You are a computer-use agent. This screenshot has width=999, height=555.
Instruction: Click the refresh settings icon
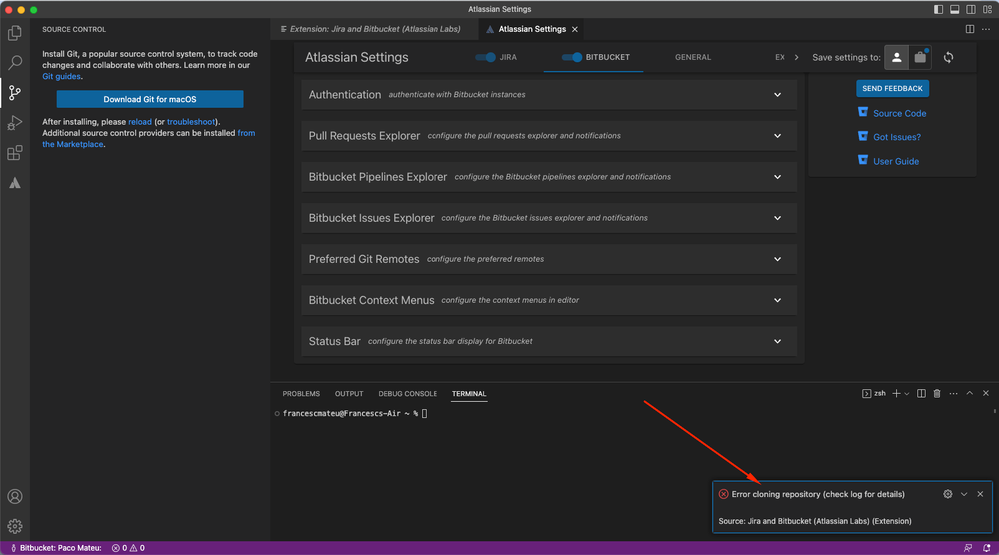(x=949, y=57)
